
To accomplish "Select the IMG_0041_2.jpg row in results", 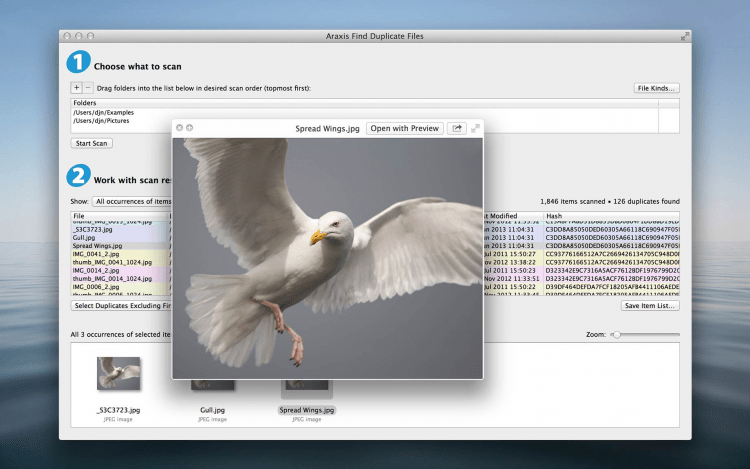I will 98,255.
